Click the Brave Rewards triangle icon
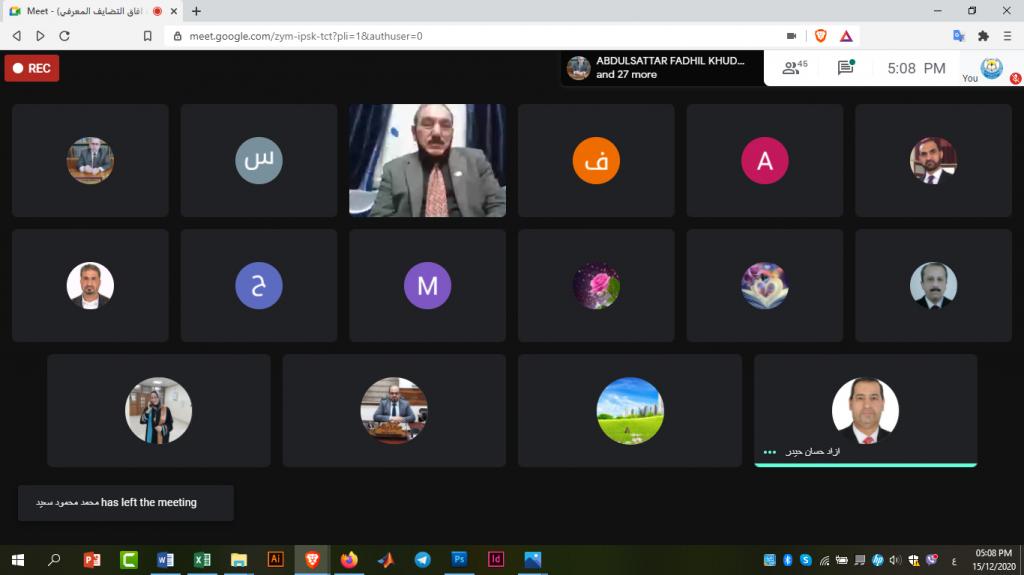Image resolution: width=1024 pixels, height=575 pixels. 846,36
